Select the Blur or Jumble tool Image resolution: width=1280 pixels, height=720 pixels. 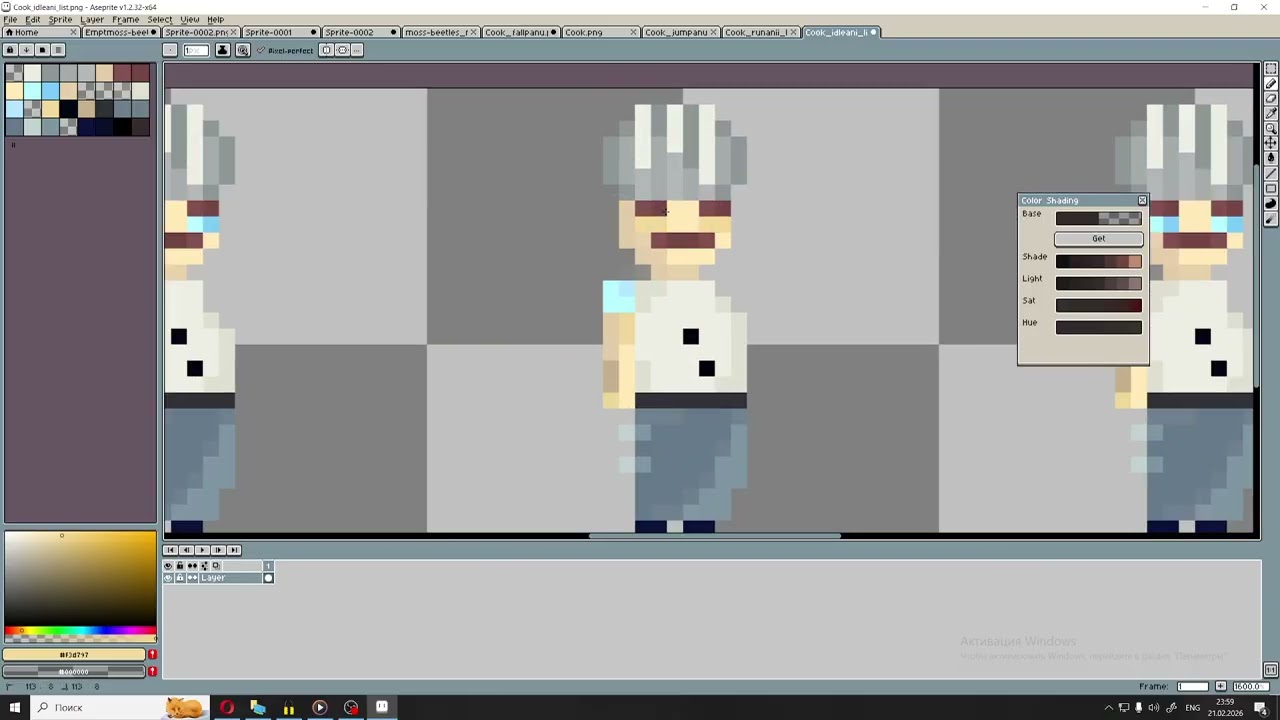[1271, 219]
